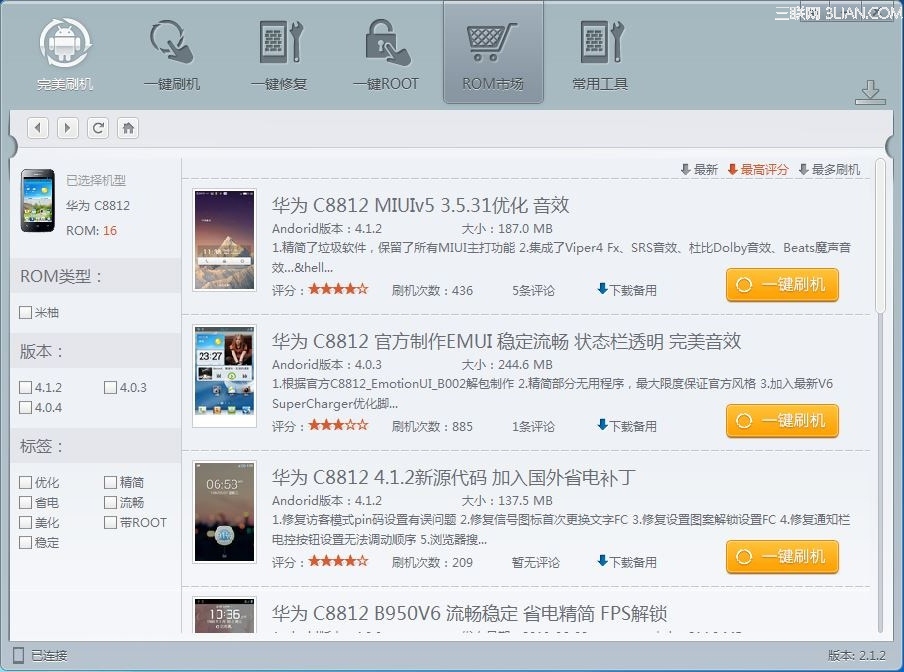Return to the ROM market home page

tap(128, 127)
